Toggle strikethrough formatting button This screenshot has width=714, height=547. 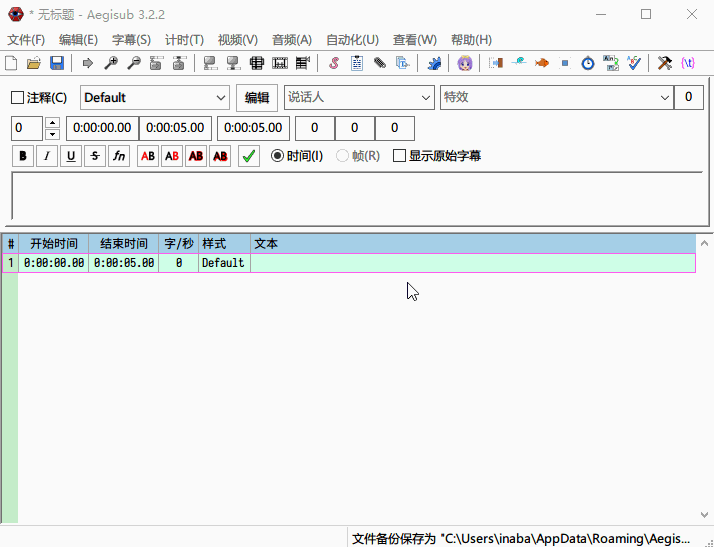pyautogui.click(x=95, y=156)
